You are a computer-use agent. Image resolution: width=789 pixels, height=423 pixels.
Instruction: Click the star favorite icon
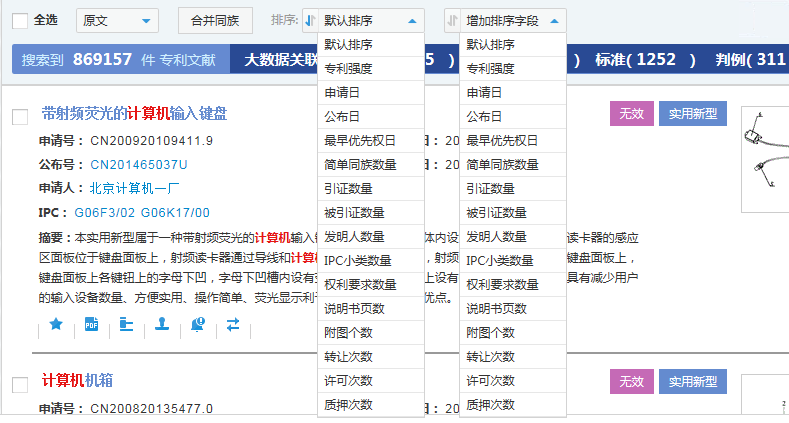point(56,324)
